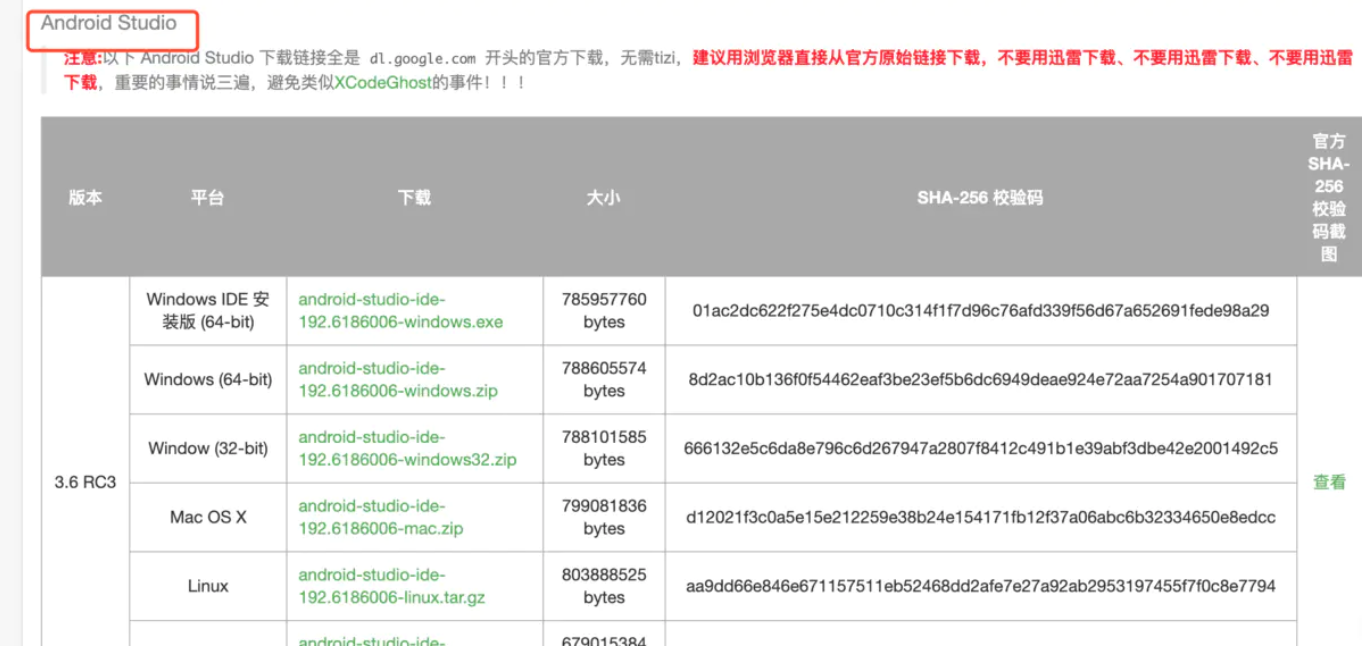The width and height of the screenshot is (1362, 652).
Task: Select the Linux platform cell
Action: coord(208,587)
